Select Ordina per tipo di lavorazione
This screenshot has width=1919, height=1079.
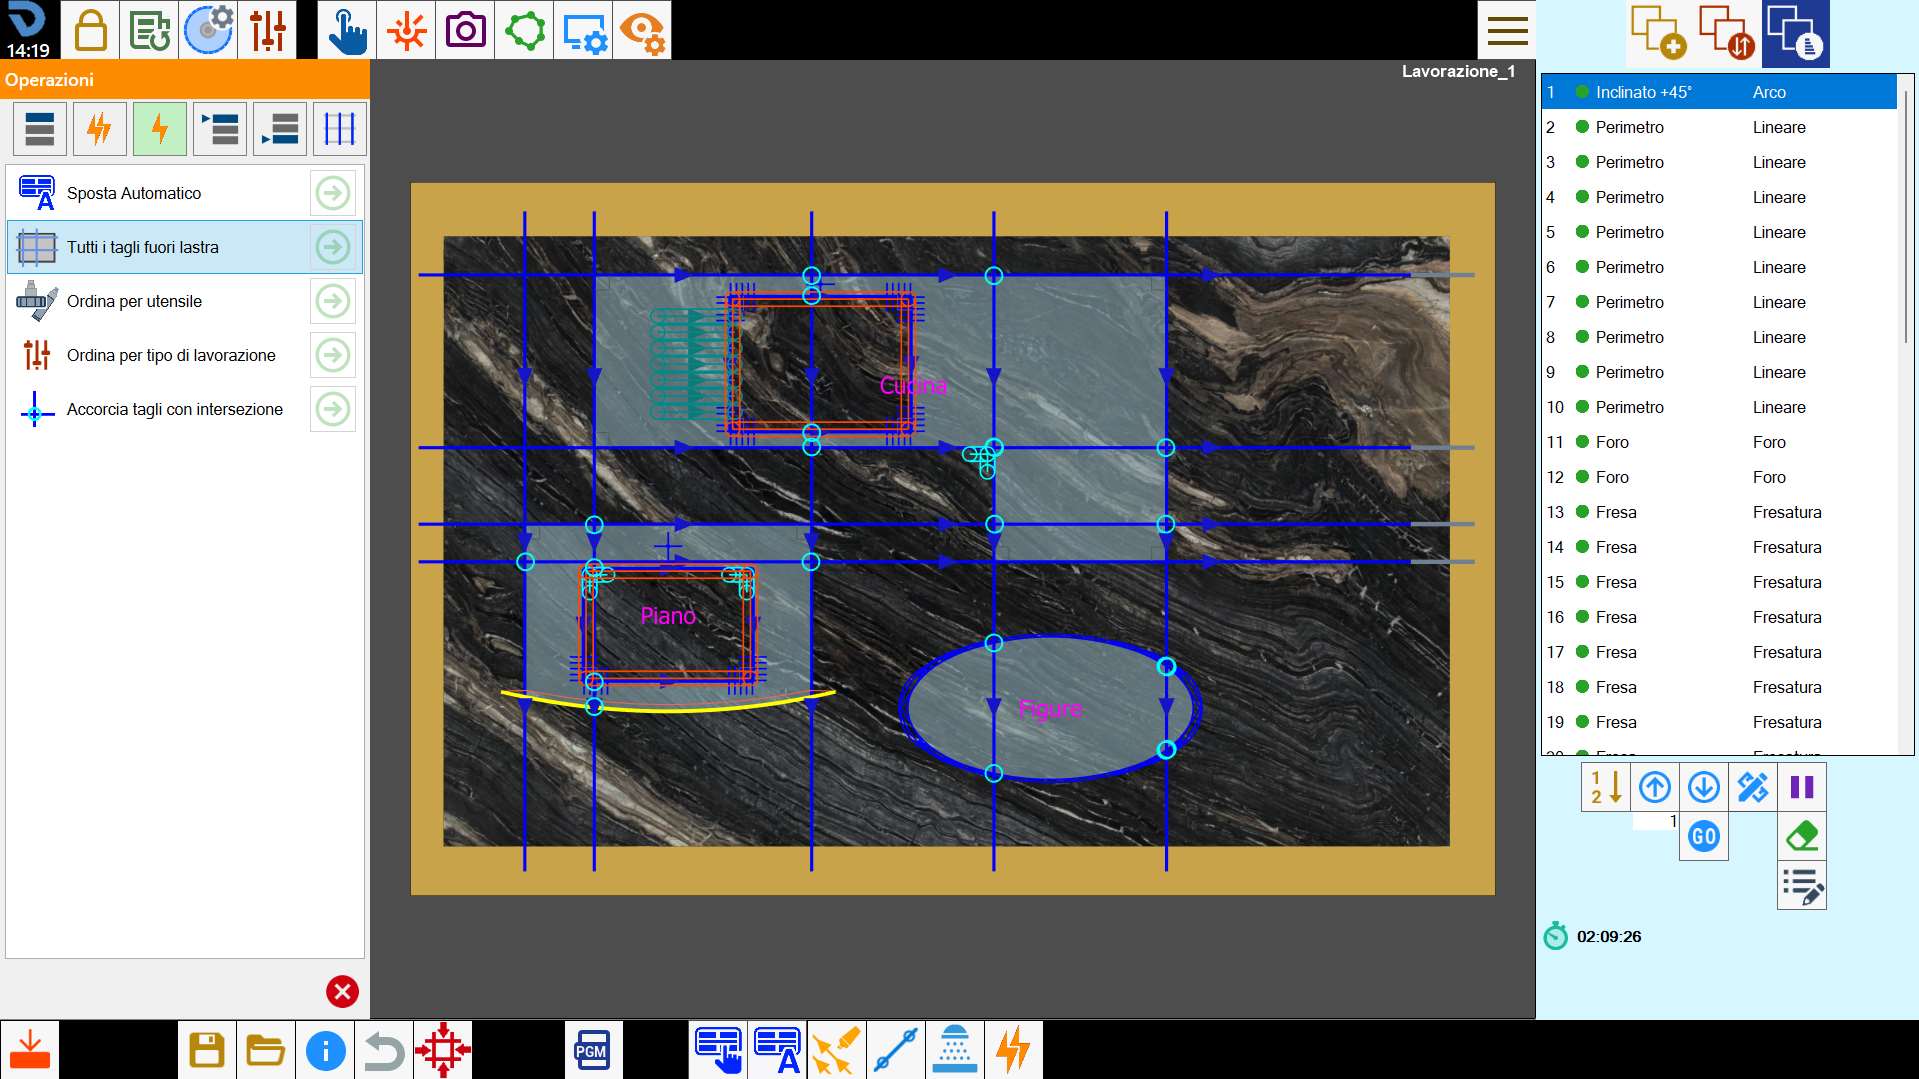[x=185, y=355]
